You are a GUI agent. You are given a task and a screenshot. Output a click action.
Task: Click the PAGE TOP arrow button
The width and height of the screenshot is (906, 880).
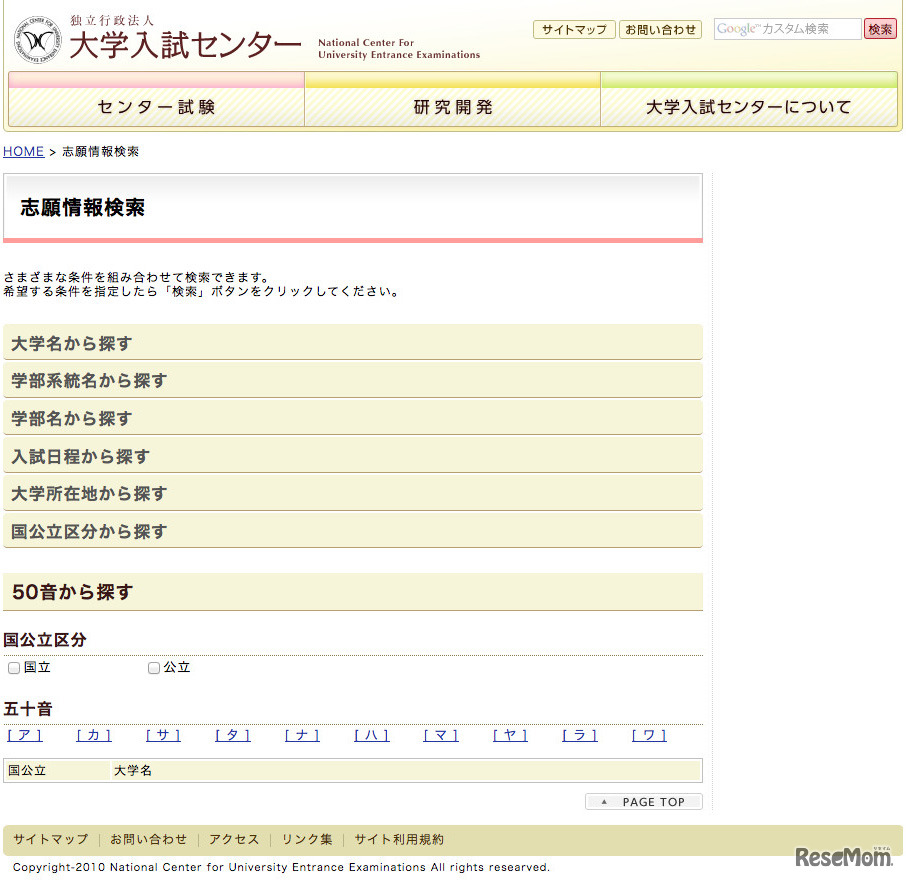(x=643, y=801)
